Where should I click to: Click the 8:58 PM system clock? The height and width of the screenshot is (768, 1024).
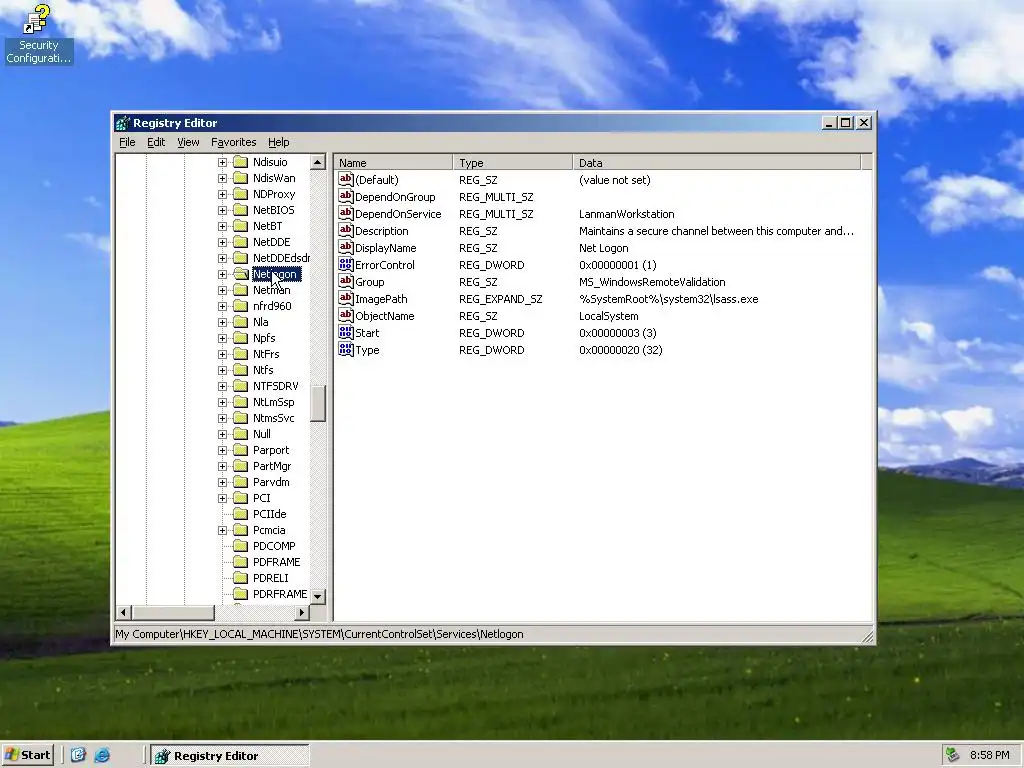989,755
